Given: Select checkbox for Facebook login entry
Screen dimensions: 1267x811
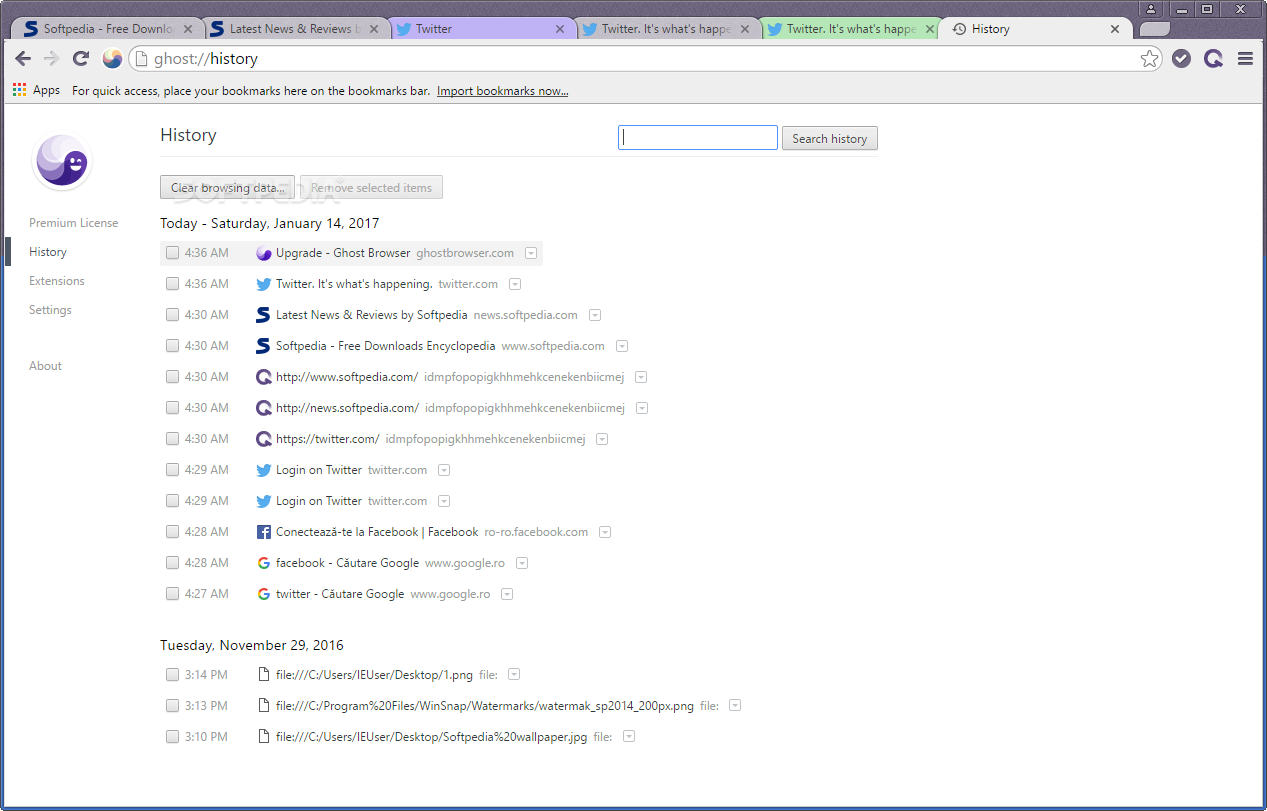Looking at the screenshot, I should click(173, 532).
